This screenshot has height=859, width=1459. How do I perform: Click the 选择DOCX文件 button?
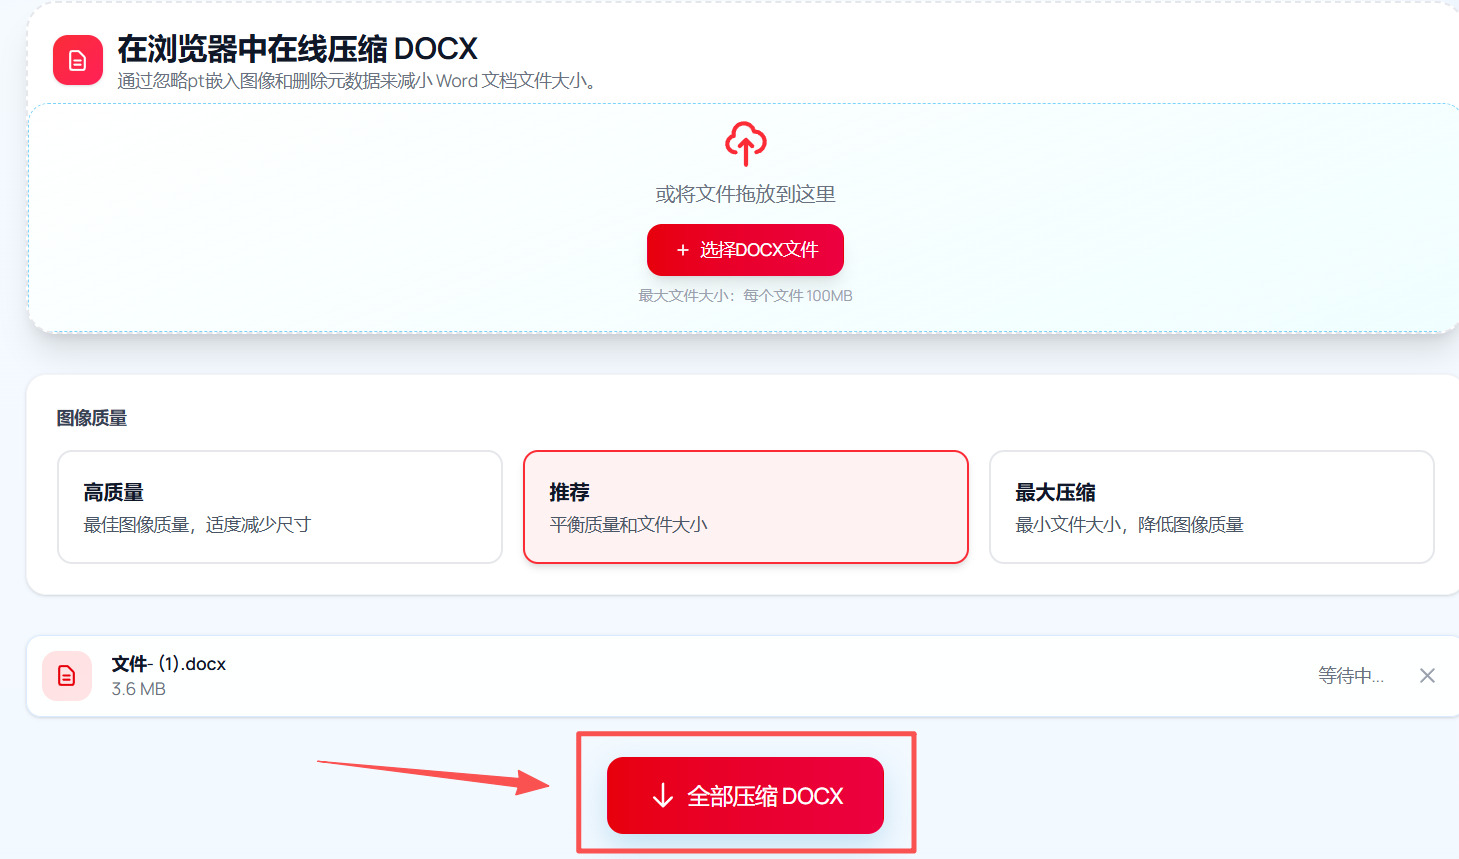click(745, 250)
